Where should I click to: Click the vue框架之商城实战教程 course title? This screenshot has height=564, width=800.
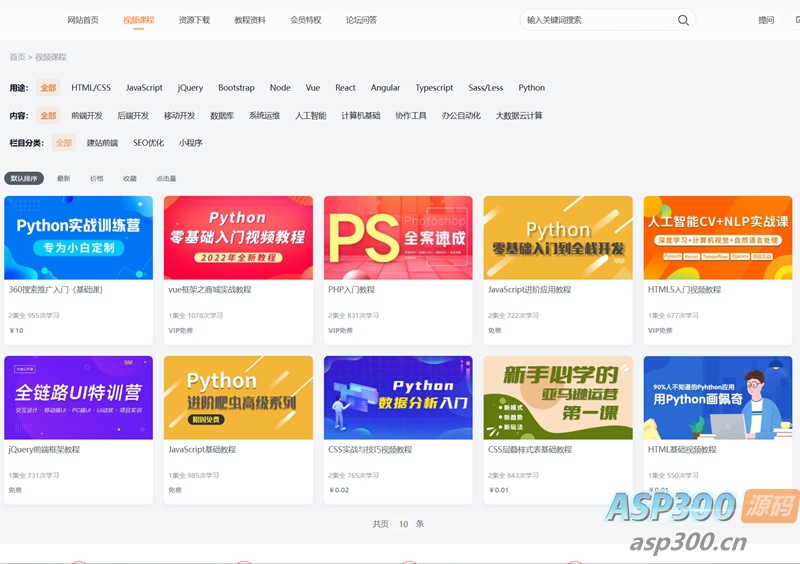click(x=210, y=290)
